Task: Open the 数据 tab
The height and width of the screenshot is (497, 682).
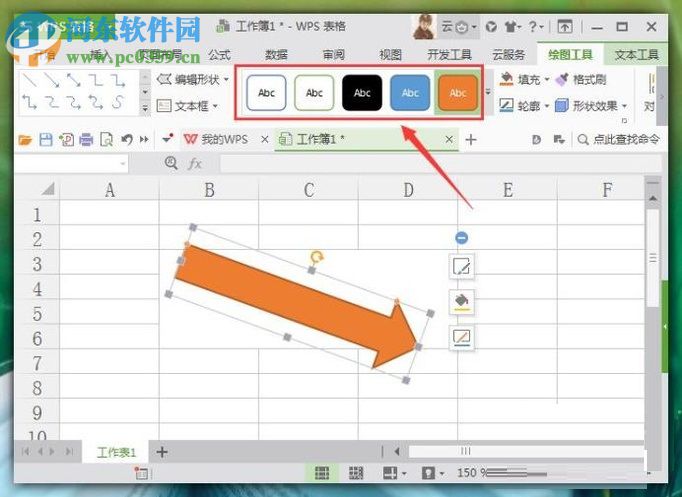Action: coord(277,55)
